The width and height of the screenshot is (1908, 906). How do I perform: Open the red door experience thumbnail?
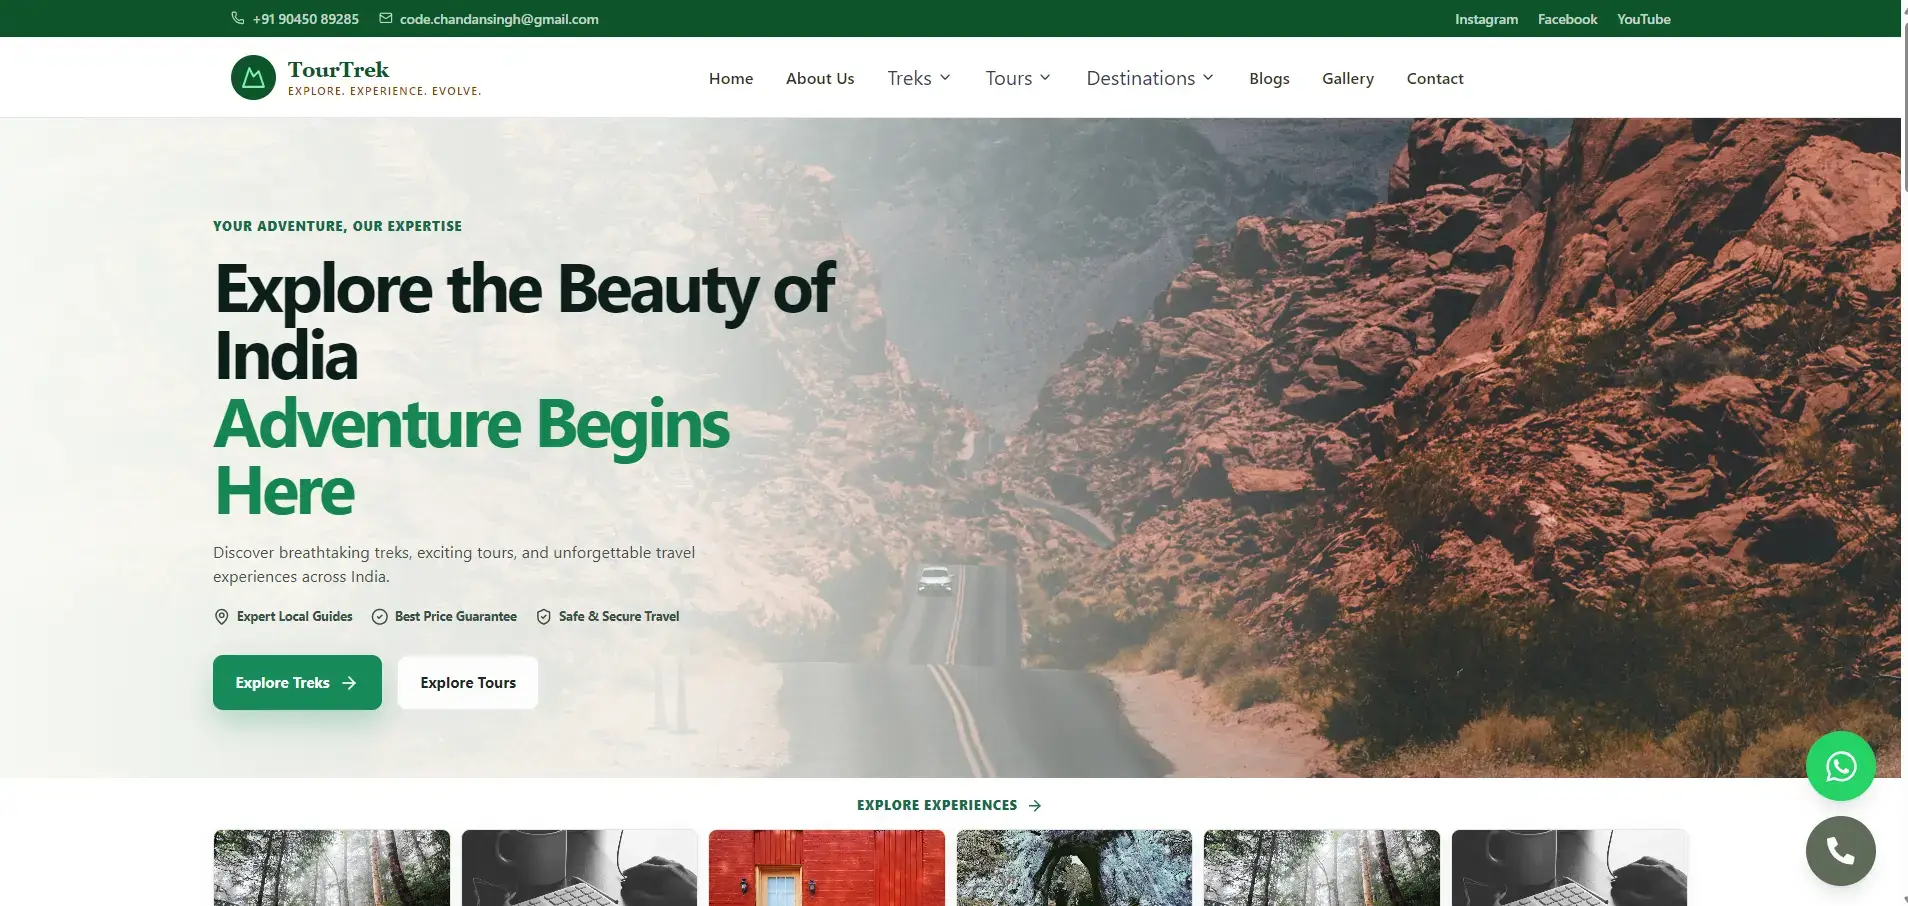(827, 868)
